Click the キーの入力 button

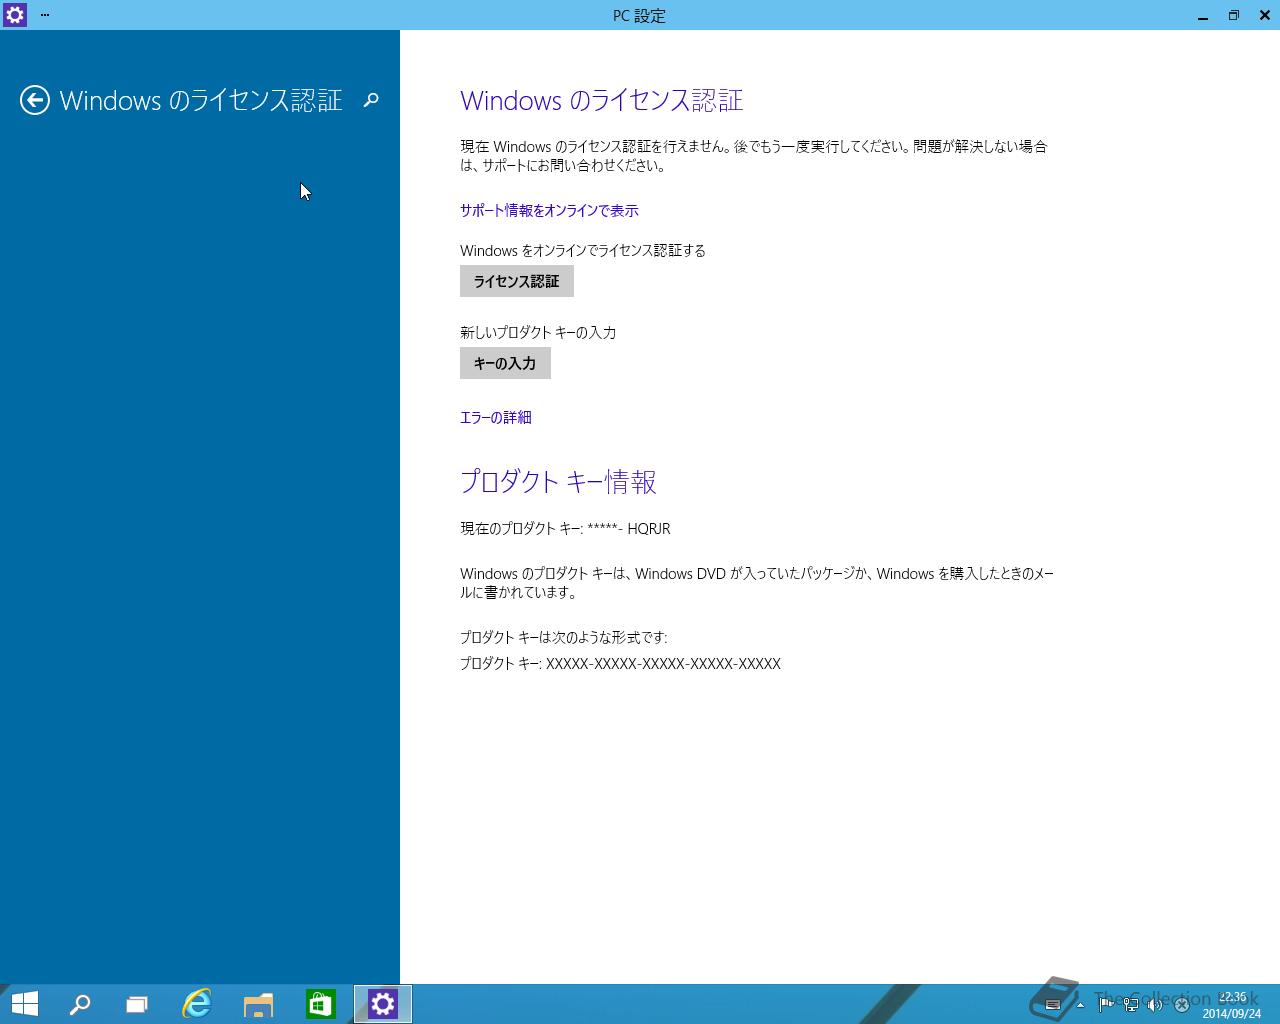[x=505, y=363]
